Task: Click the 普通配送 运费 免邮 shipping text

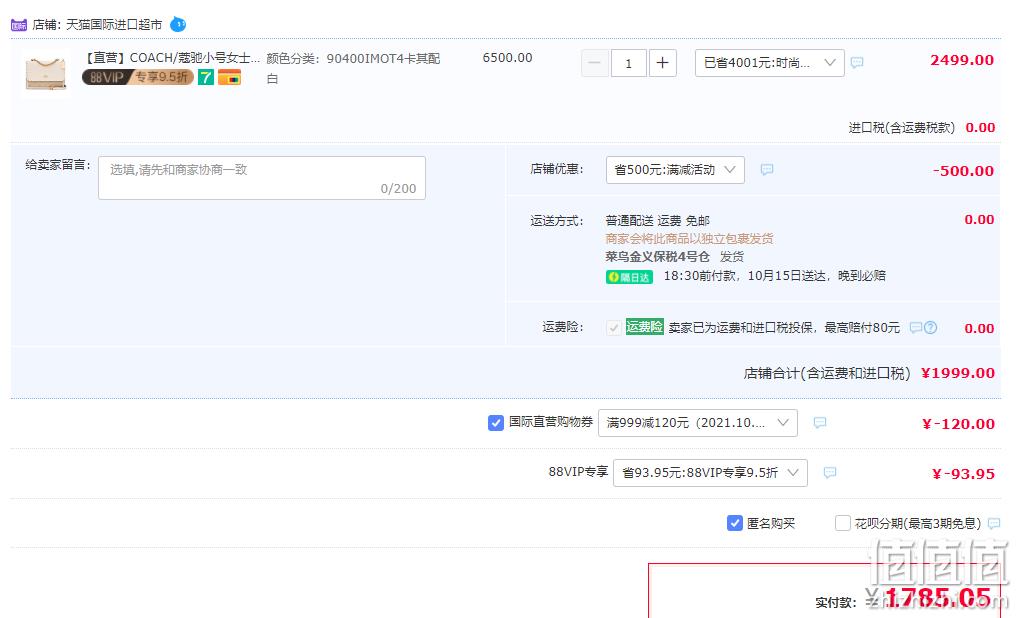Action: click(658, 221)
